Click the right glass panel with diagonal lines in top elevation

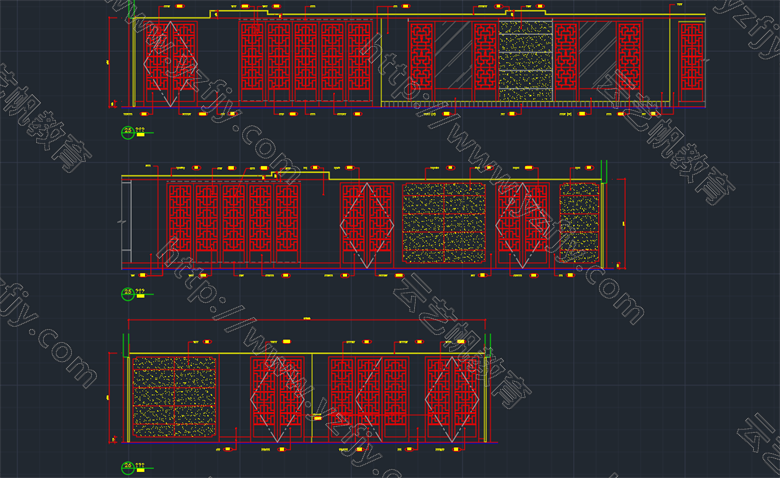click(598, 62)
